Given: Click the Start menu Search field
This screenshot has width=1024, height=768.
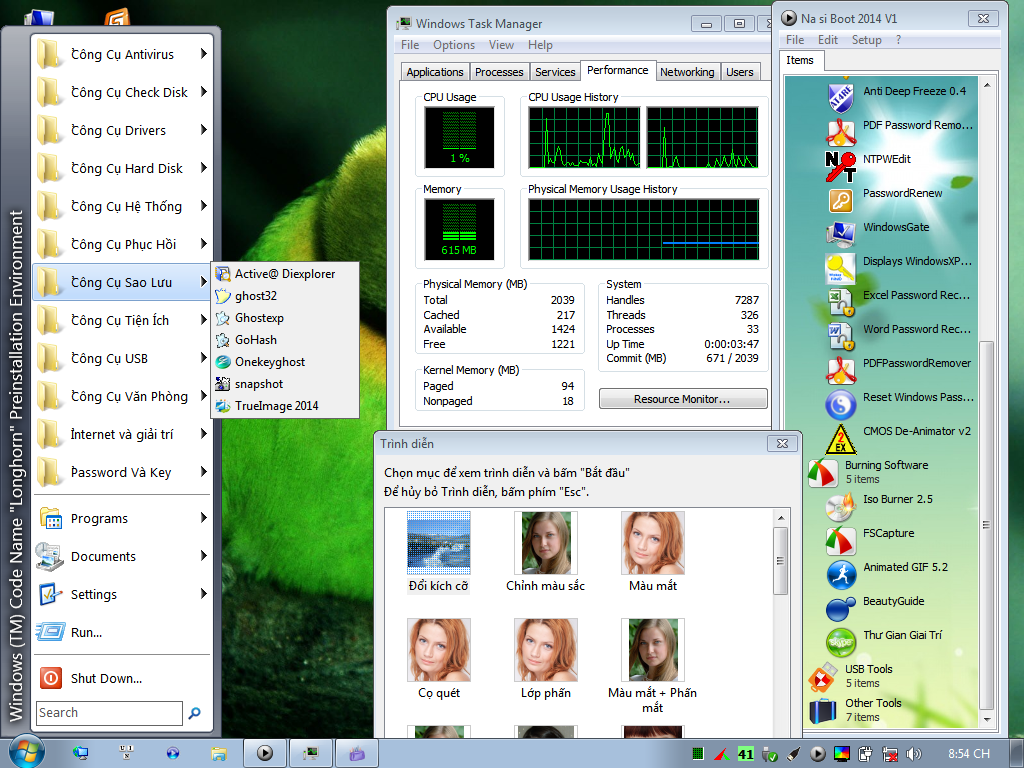Looking at the screenshot, I should (109, 713).
